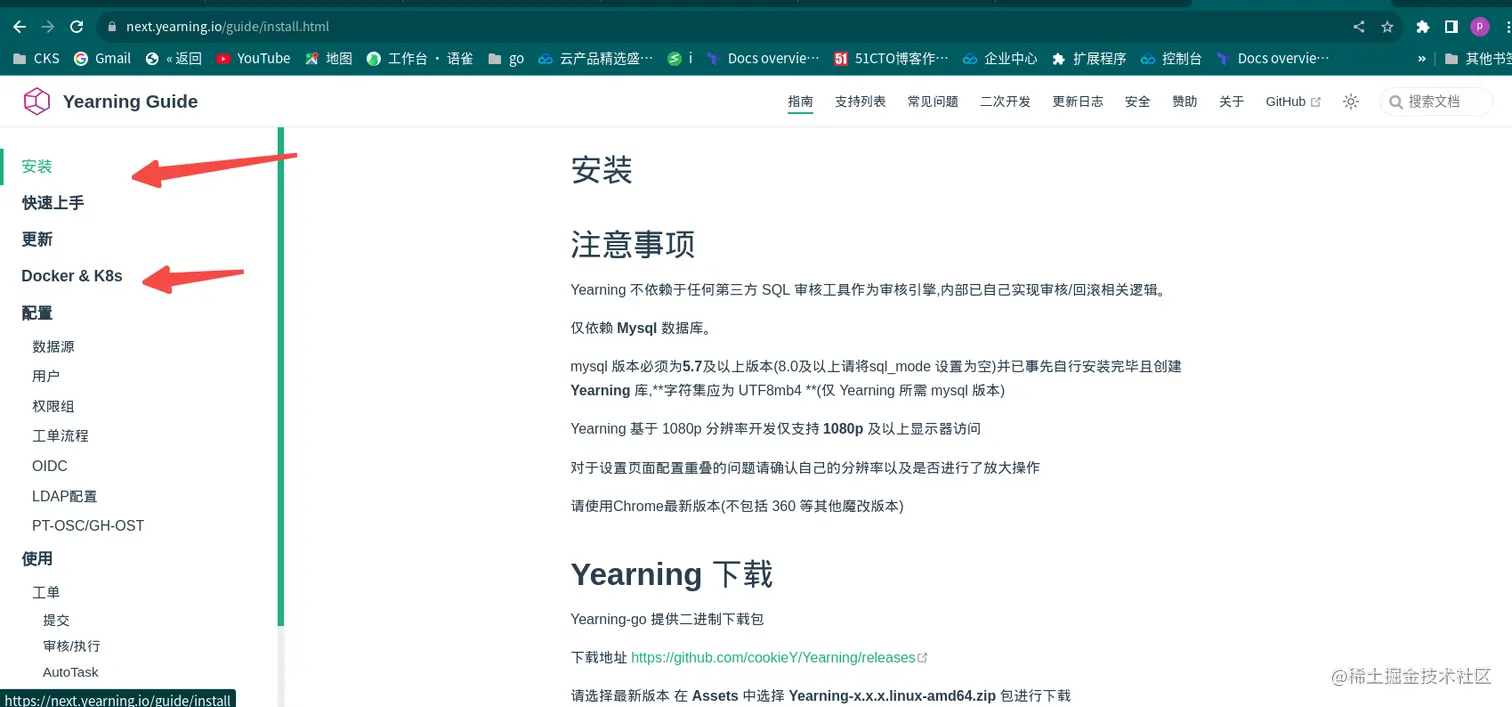The height and width of the screenshot is (707, 1512).
Task: Open the go bookmark folder
Action: pos(506,59)
